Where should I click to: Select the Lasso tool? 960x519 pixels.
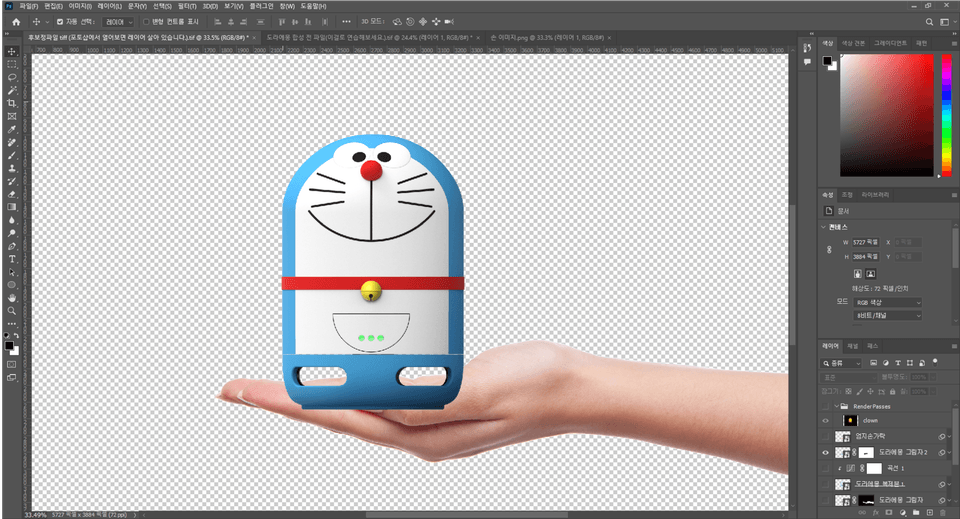pyautogui.click(x=12, y=77)
